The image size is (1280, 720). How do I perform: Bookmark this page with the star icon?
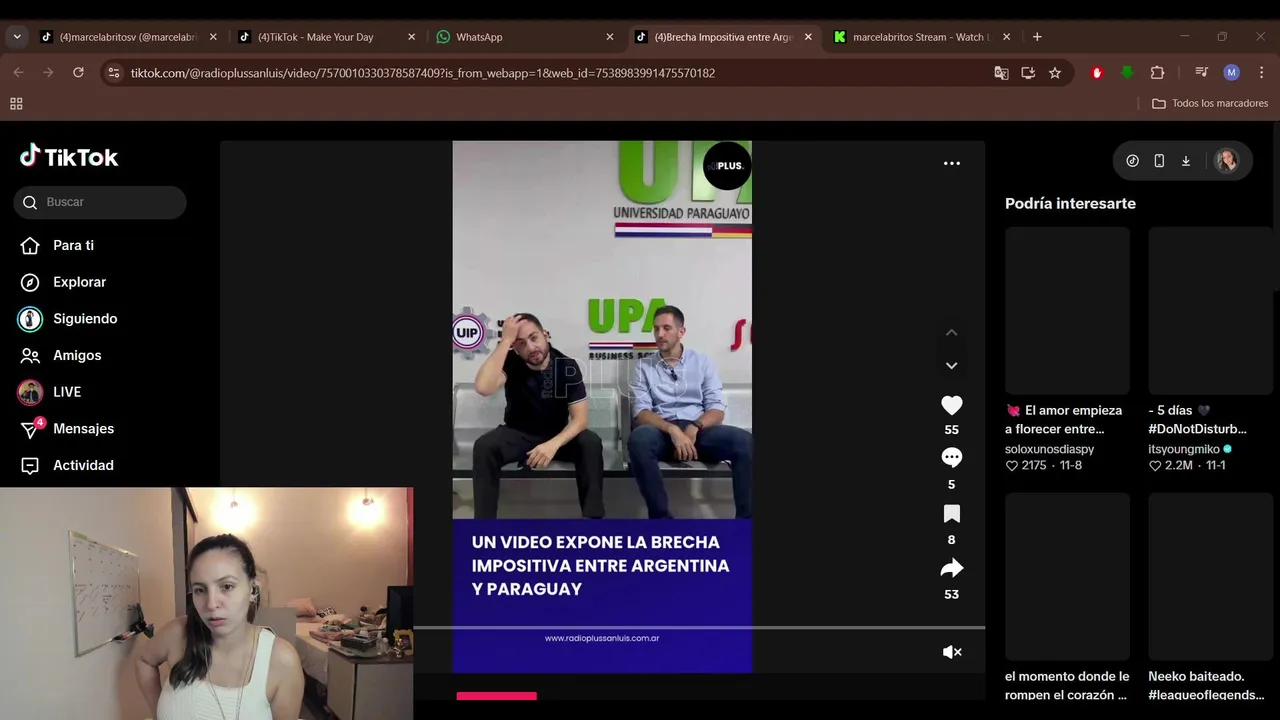(1055, 73)
